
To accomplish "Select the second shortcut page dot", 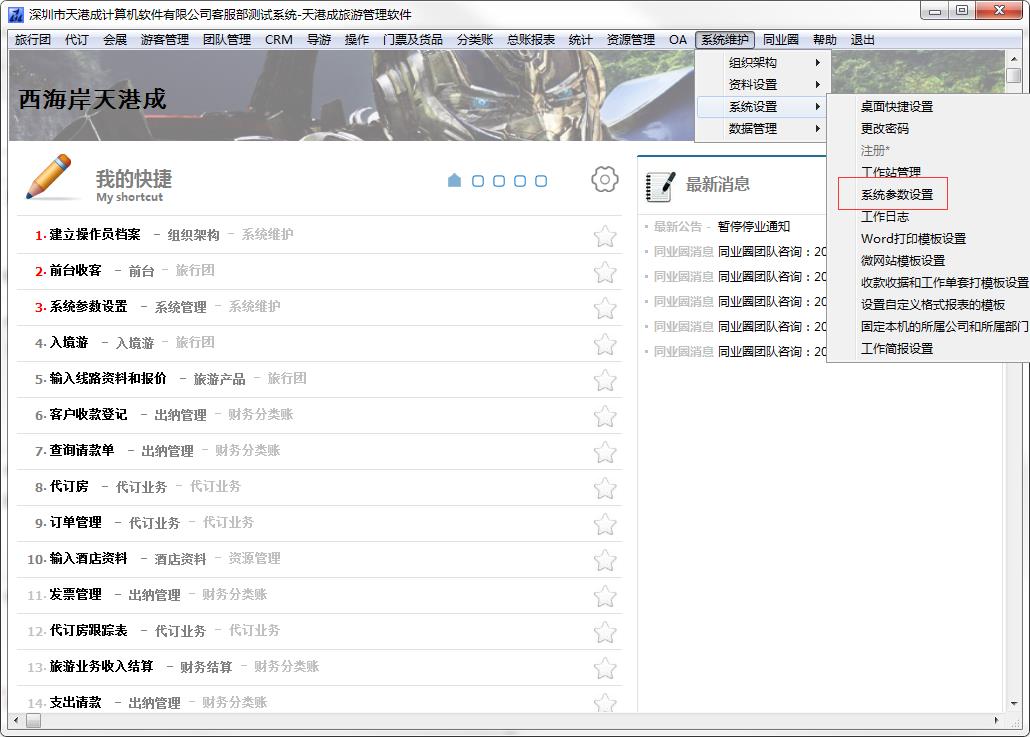I will click(x=478, y=181).
